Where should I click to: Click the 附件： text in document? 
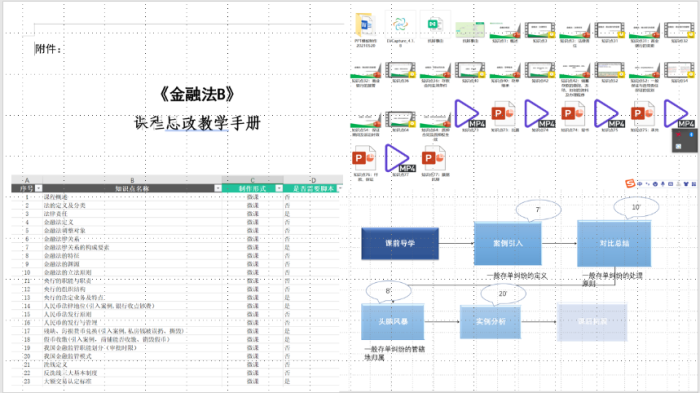(x=48, y=49)
